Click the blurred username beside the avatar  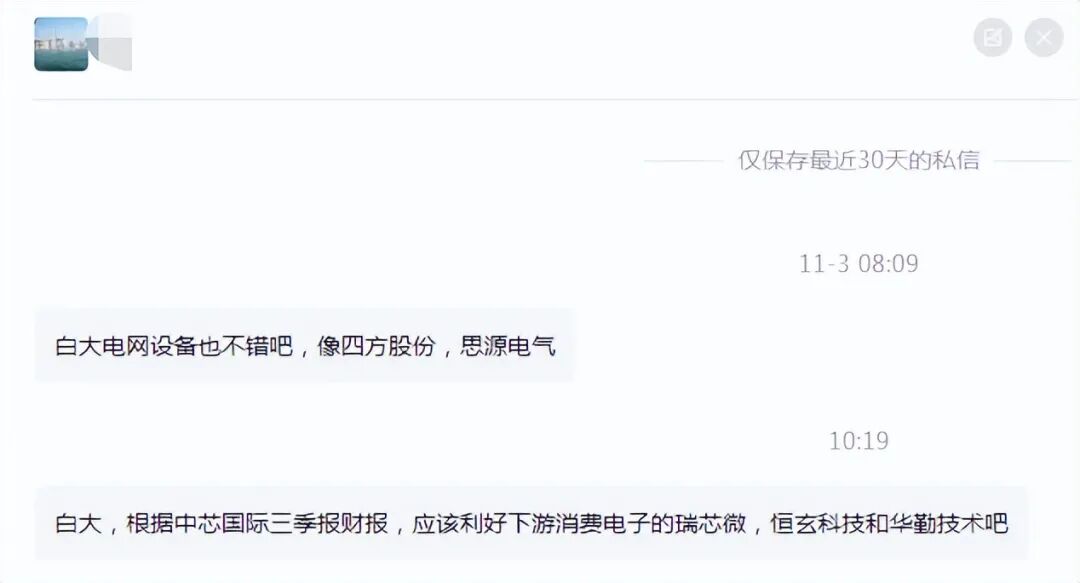110,43
